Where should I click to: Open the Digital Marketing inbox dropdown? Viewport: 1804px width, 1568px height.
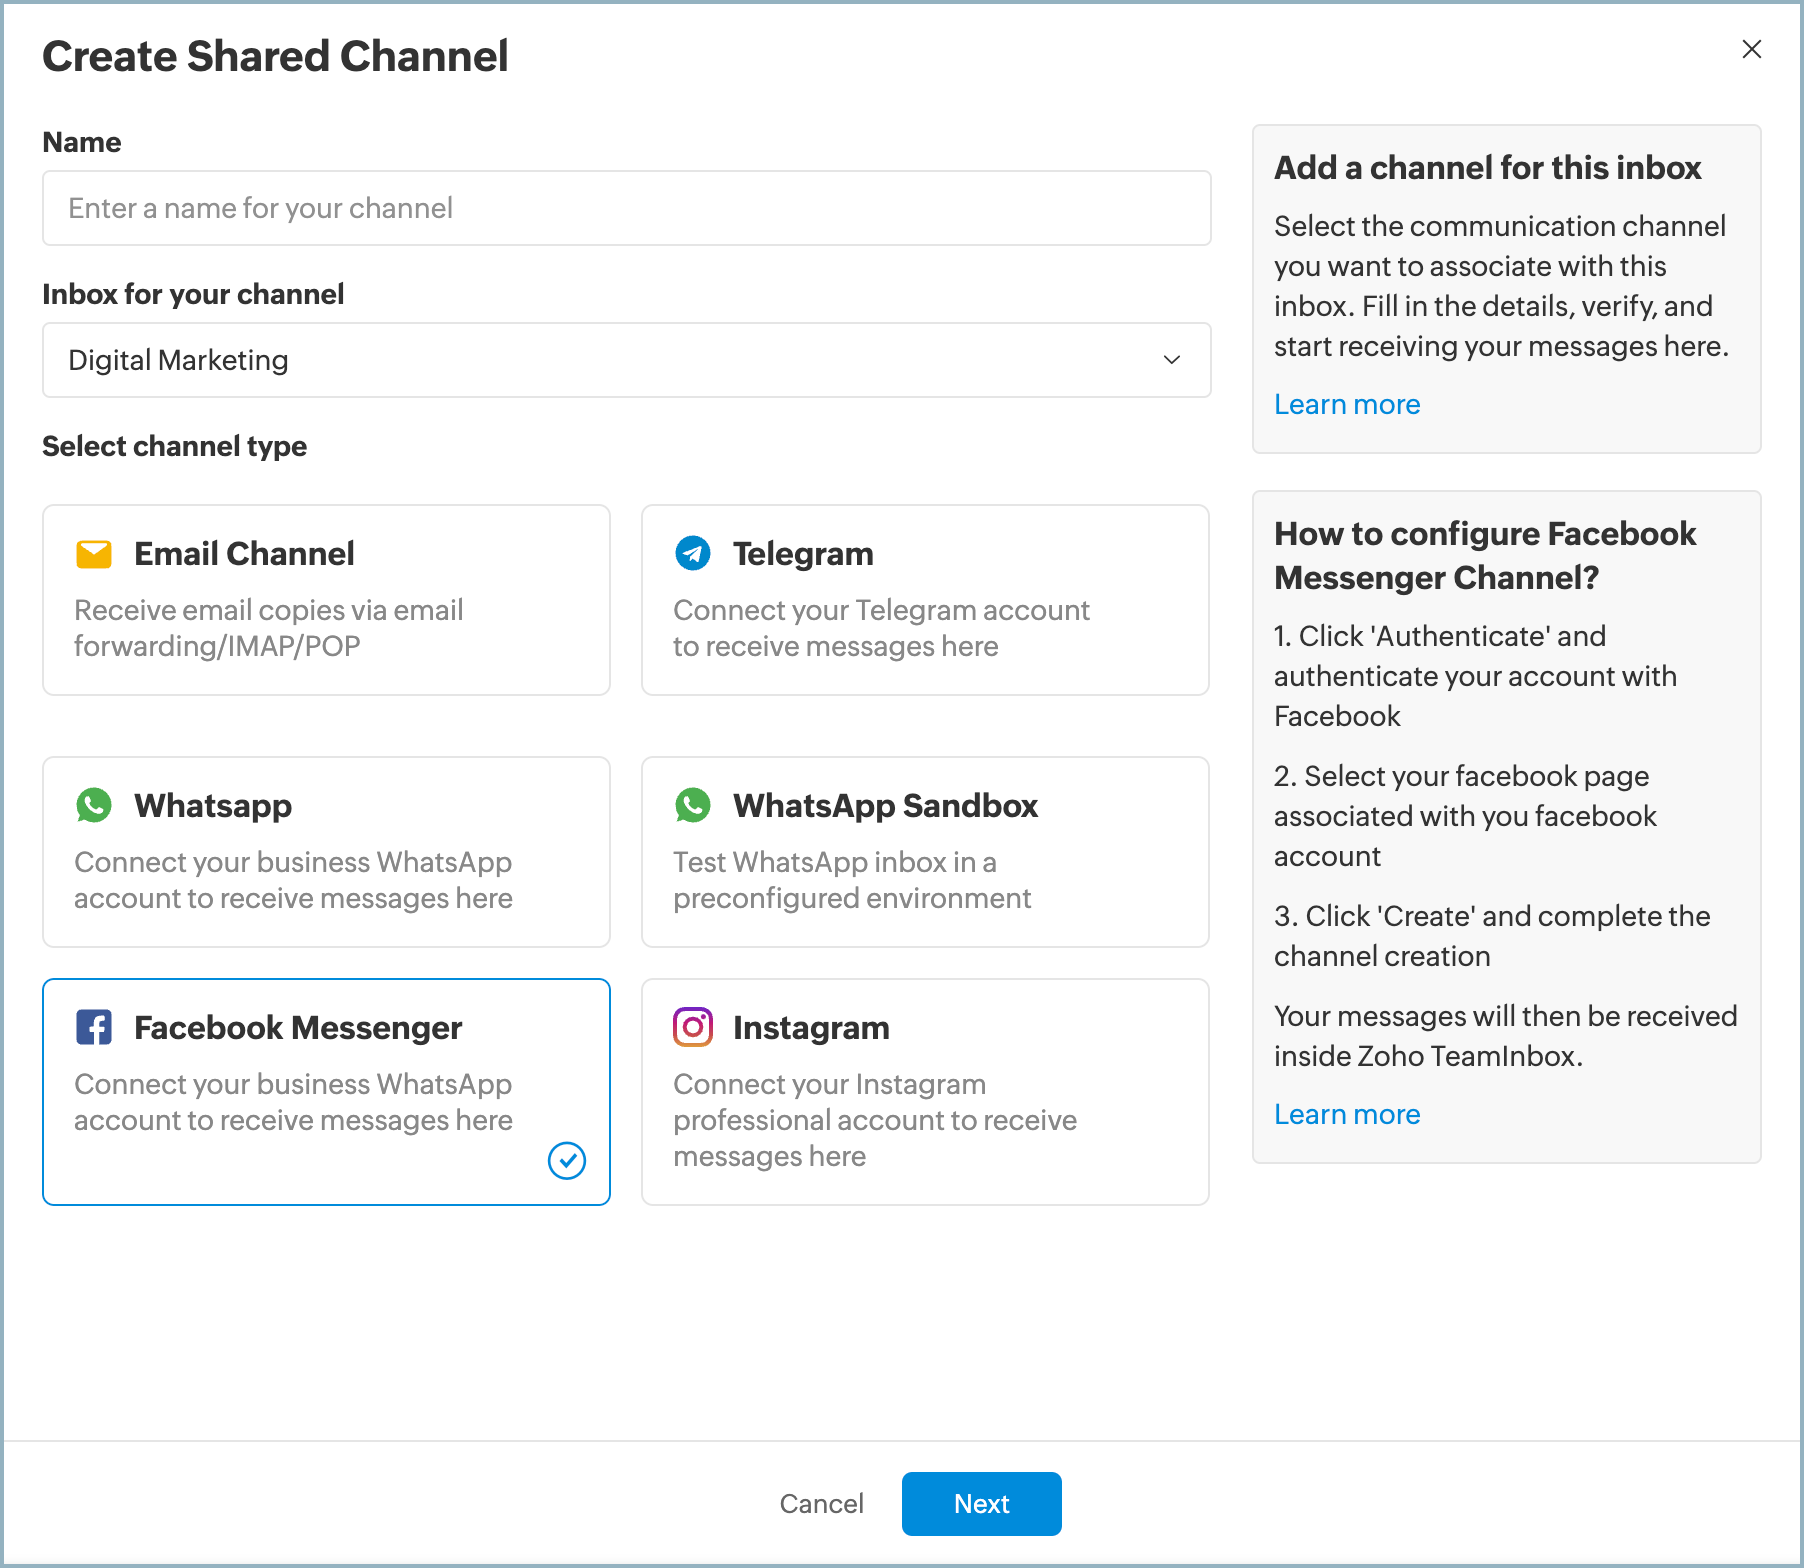coord(627,360)
